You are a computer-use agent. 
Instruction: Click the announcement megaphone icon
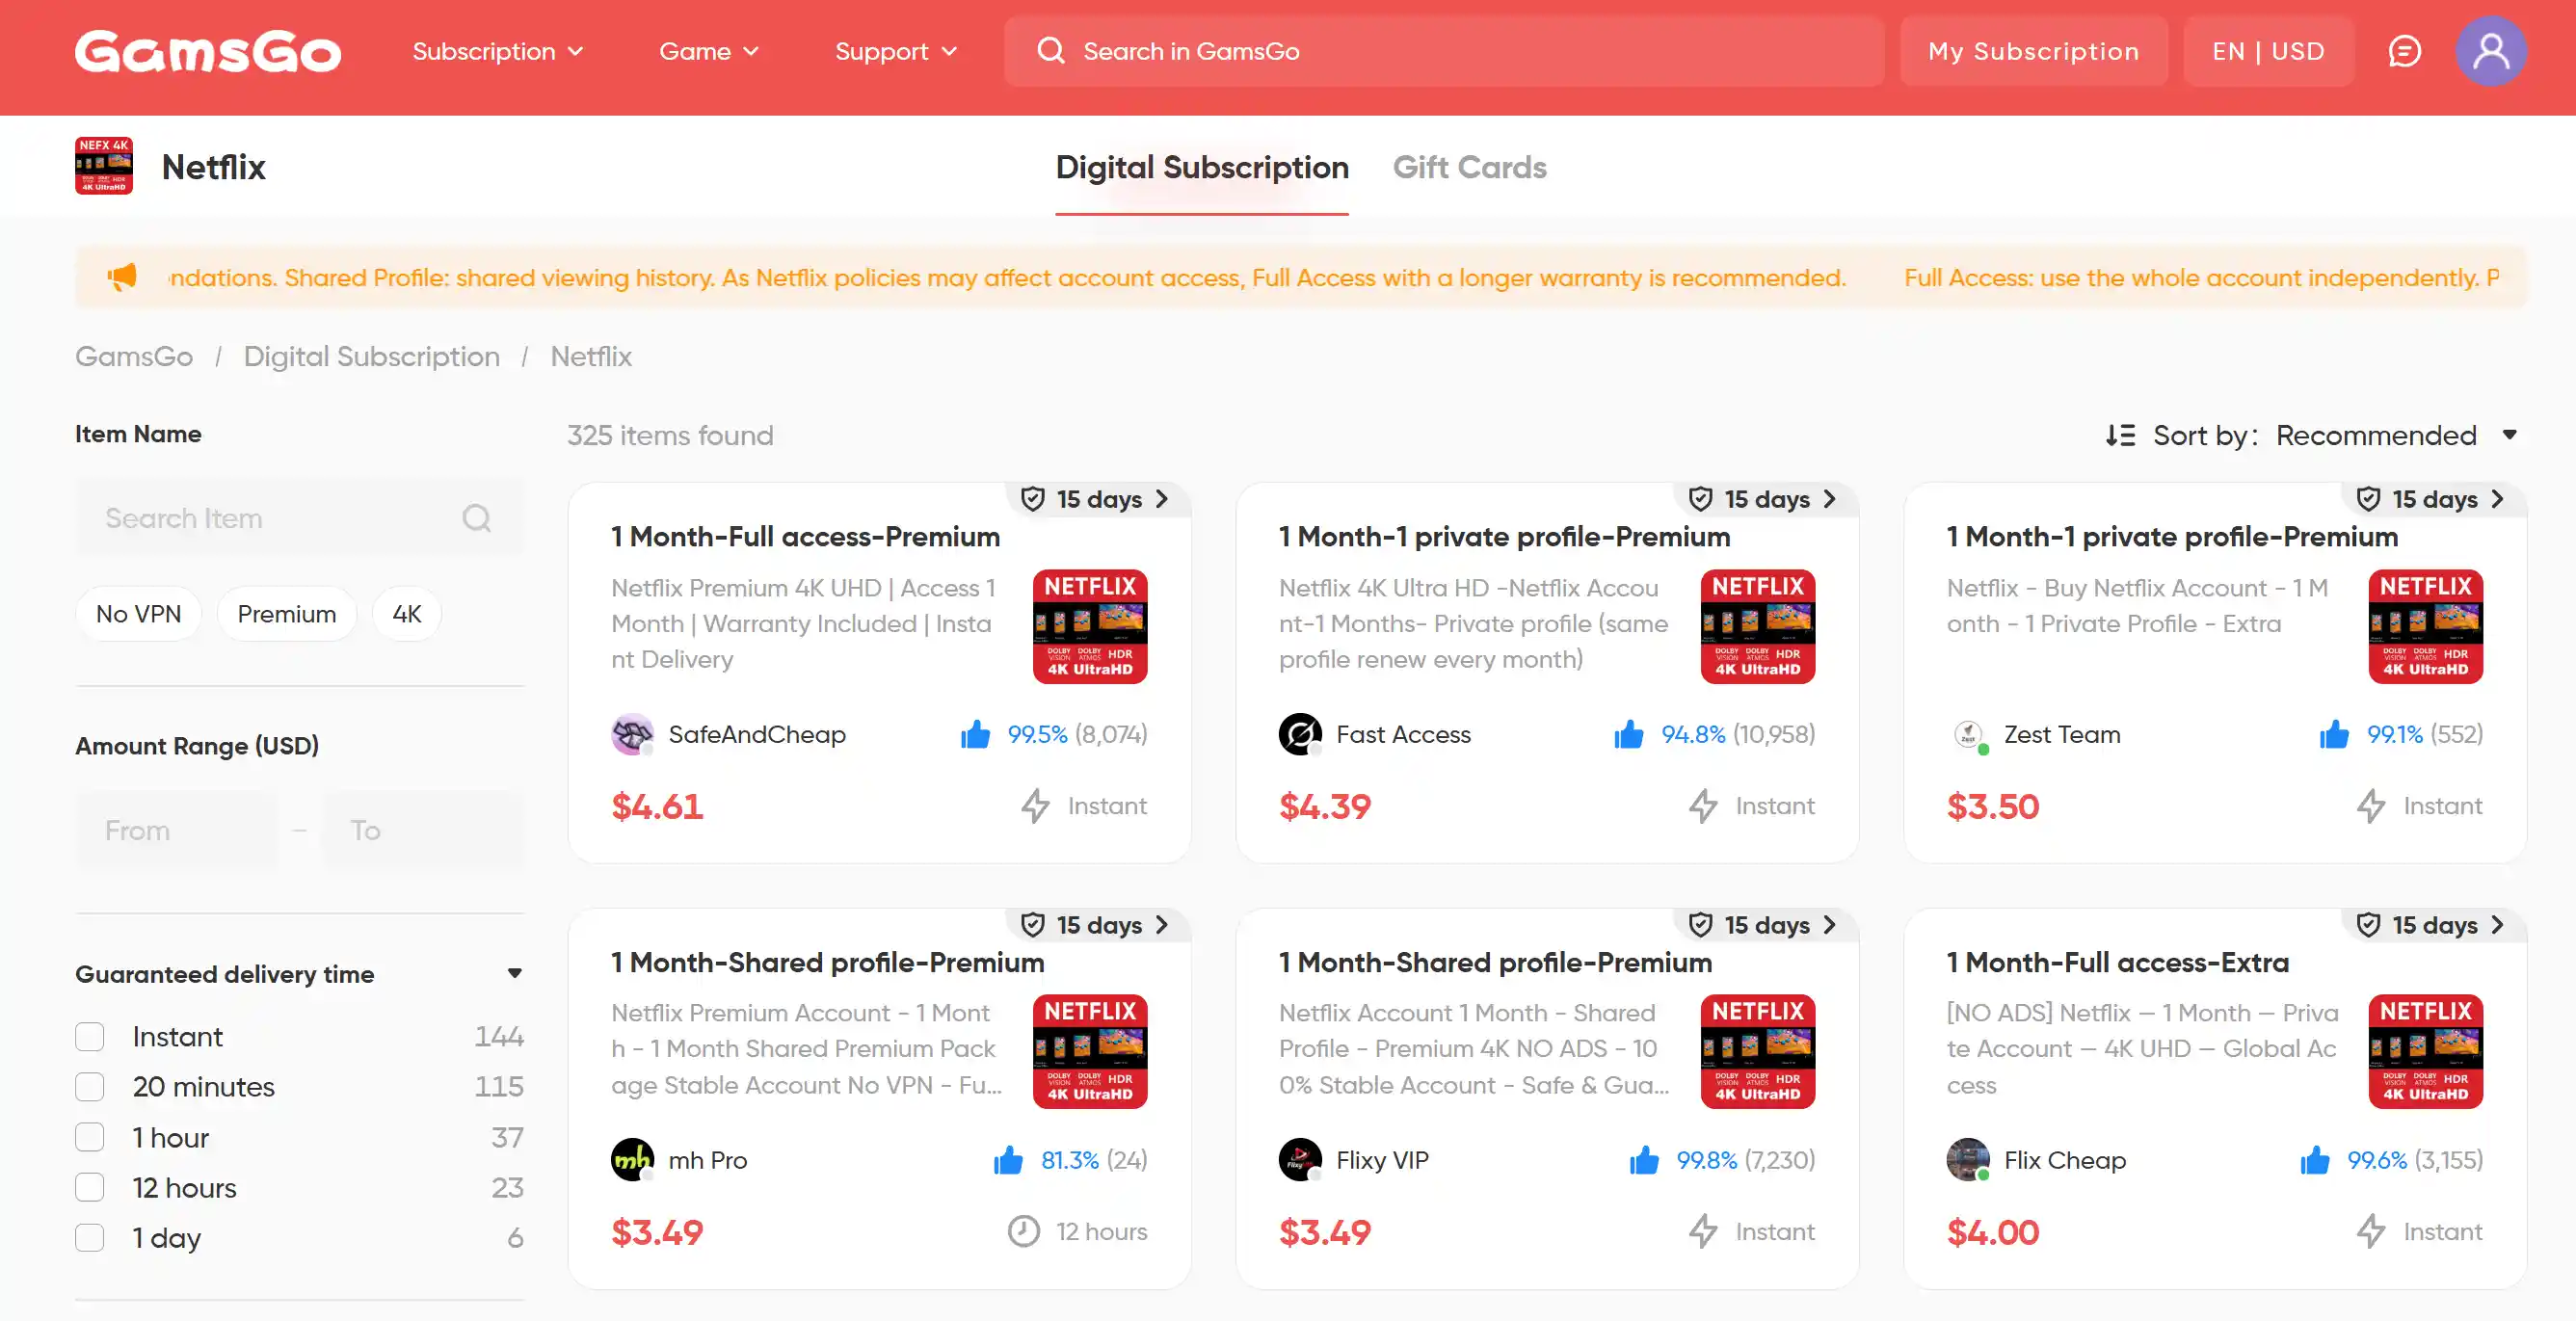pos(122,277)
